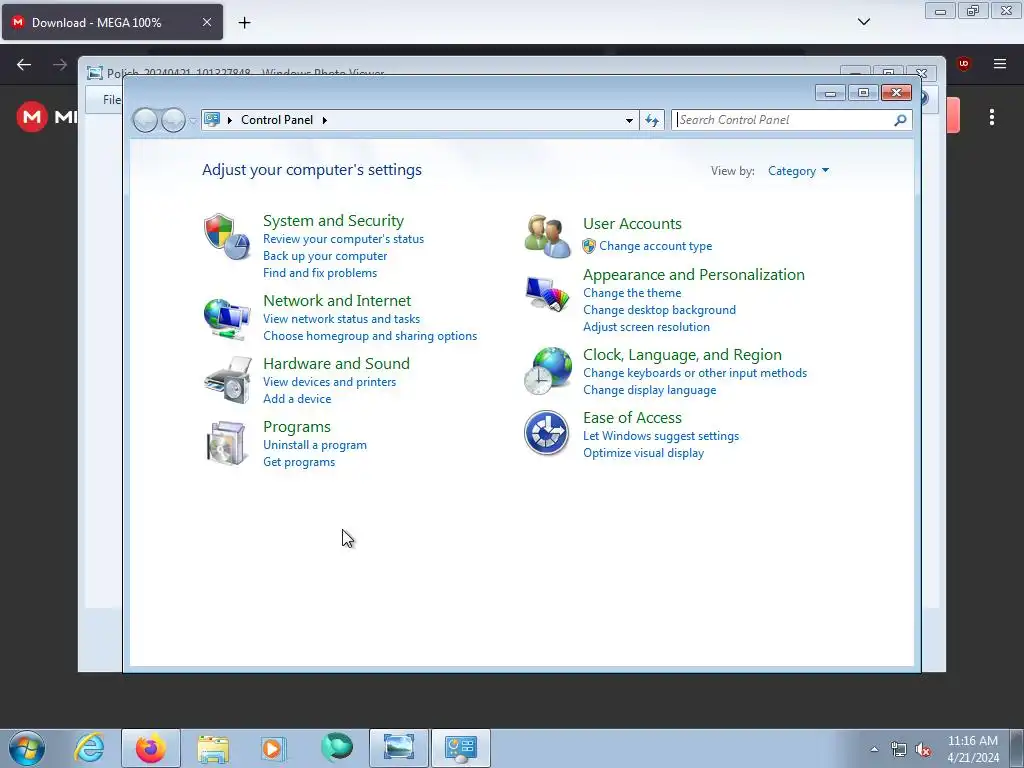The width and height of the screenshot is (1024, 768).
Task: Click Uninstall a program link
Action: coord(315,445)
